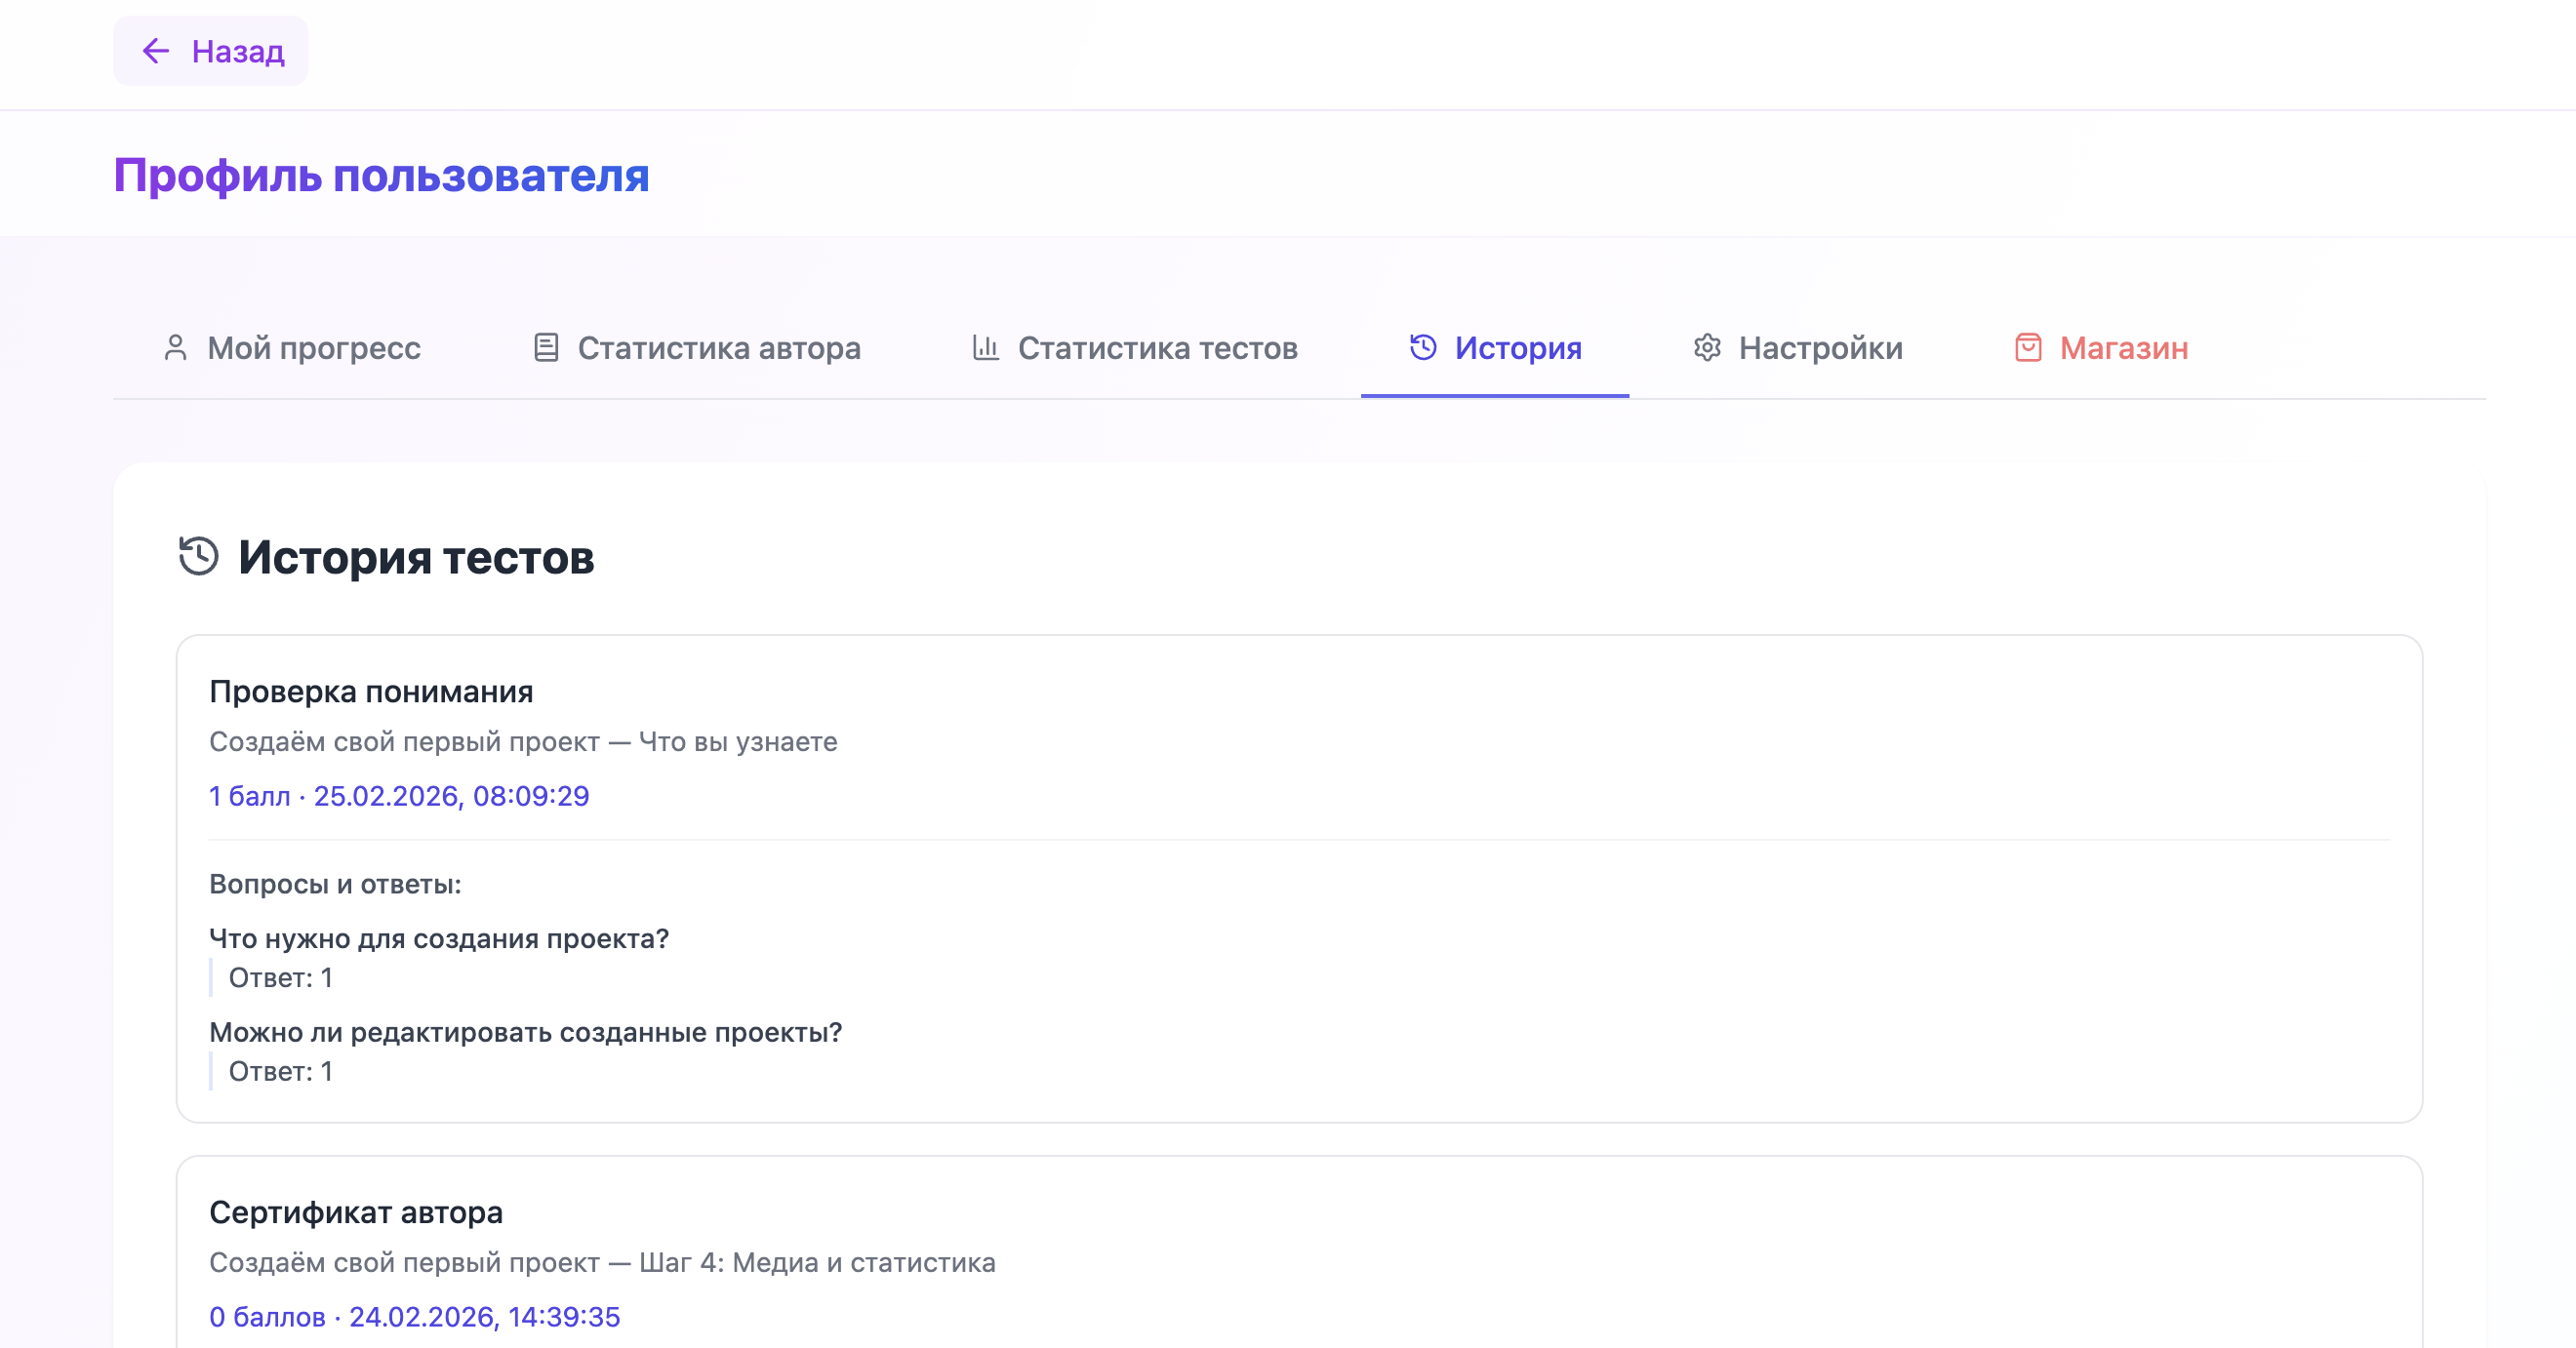Click the bar chart icon for Статистика тестов
Screen dimensions: 2576x1348
click(986, 348)
